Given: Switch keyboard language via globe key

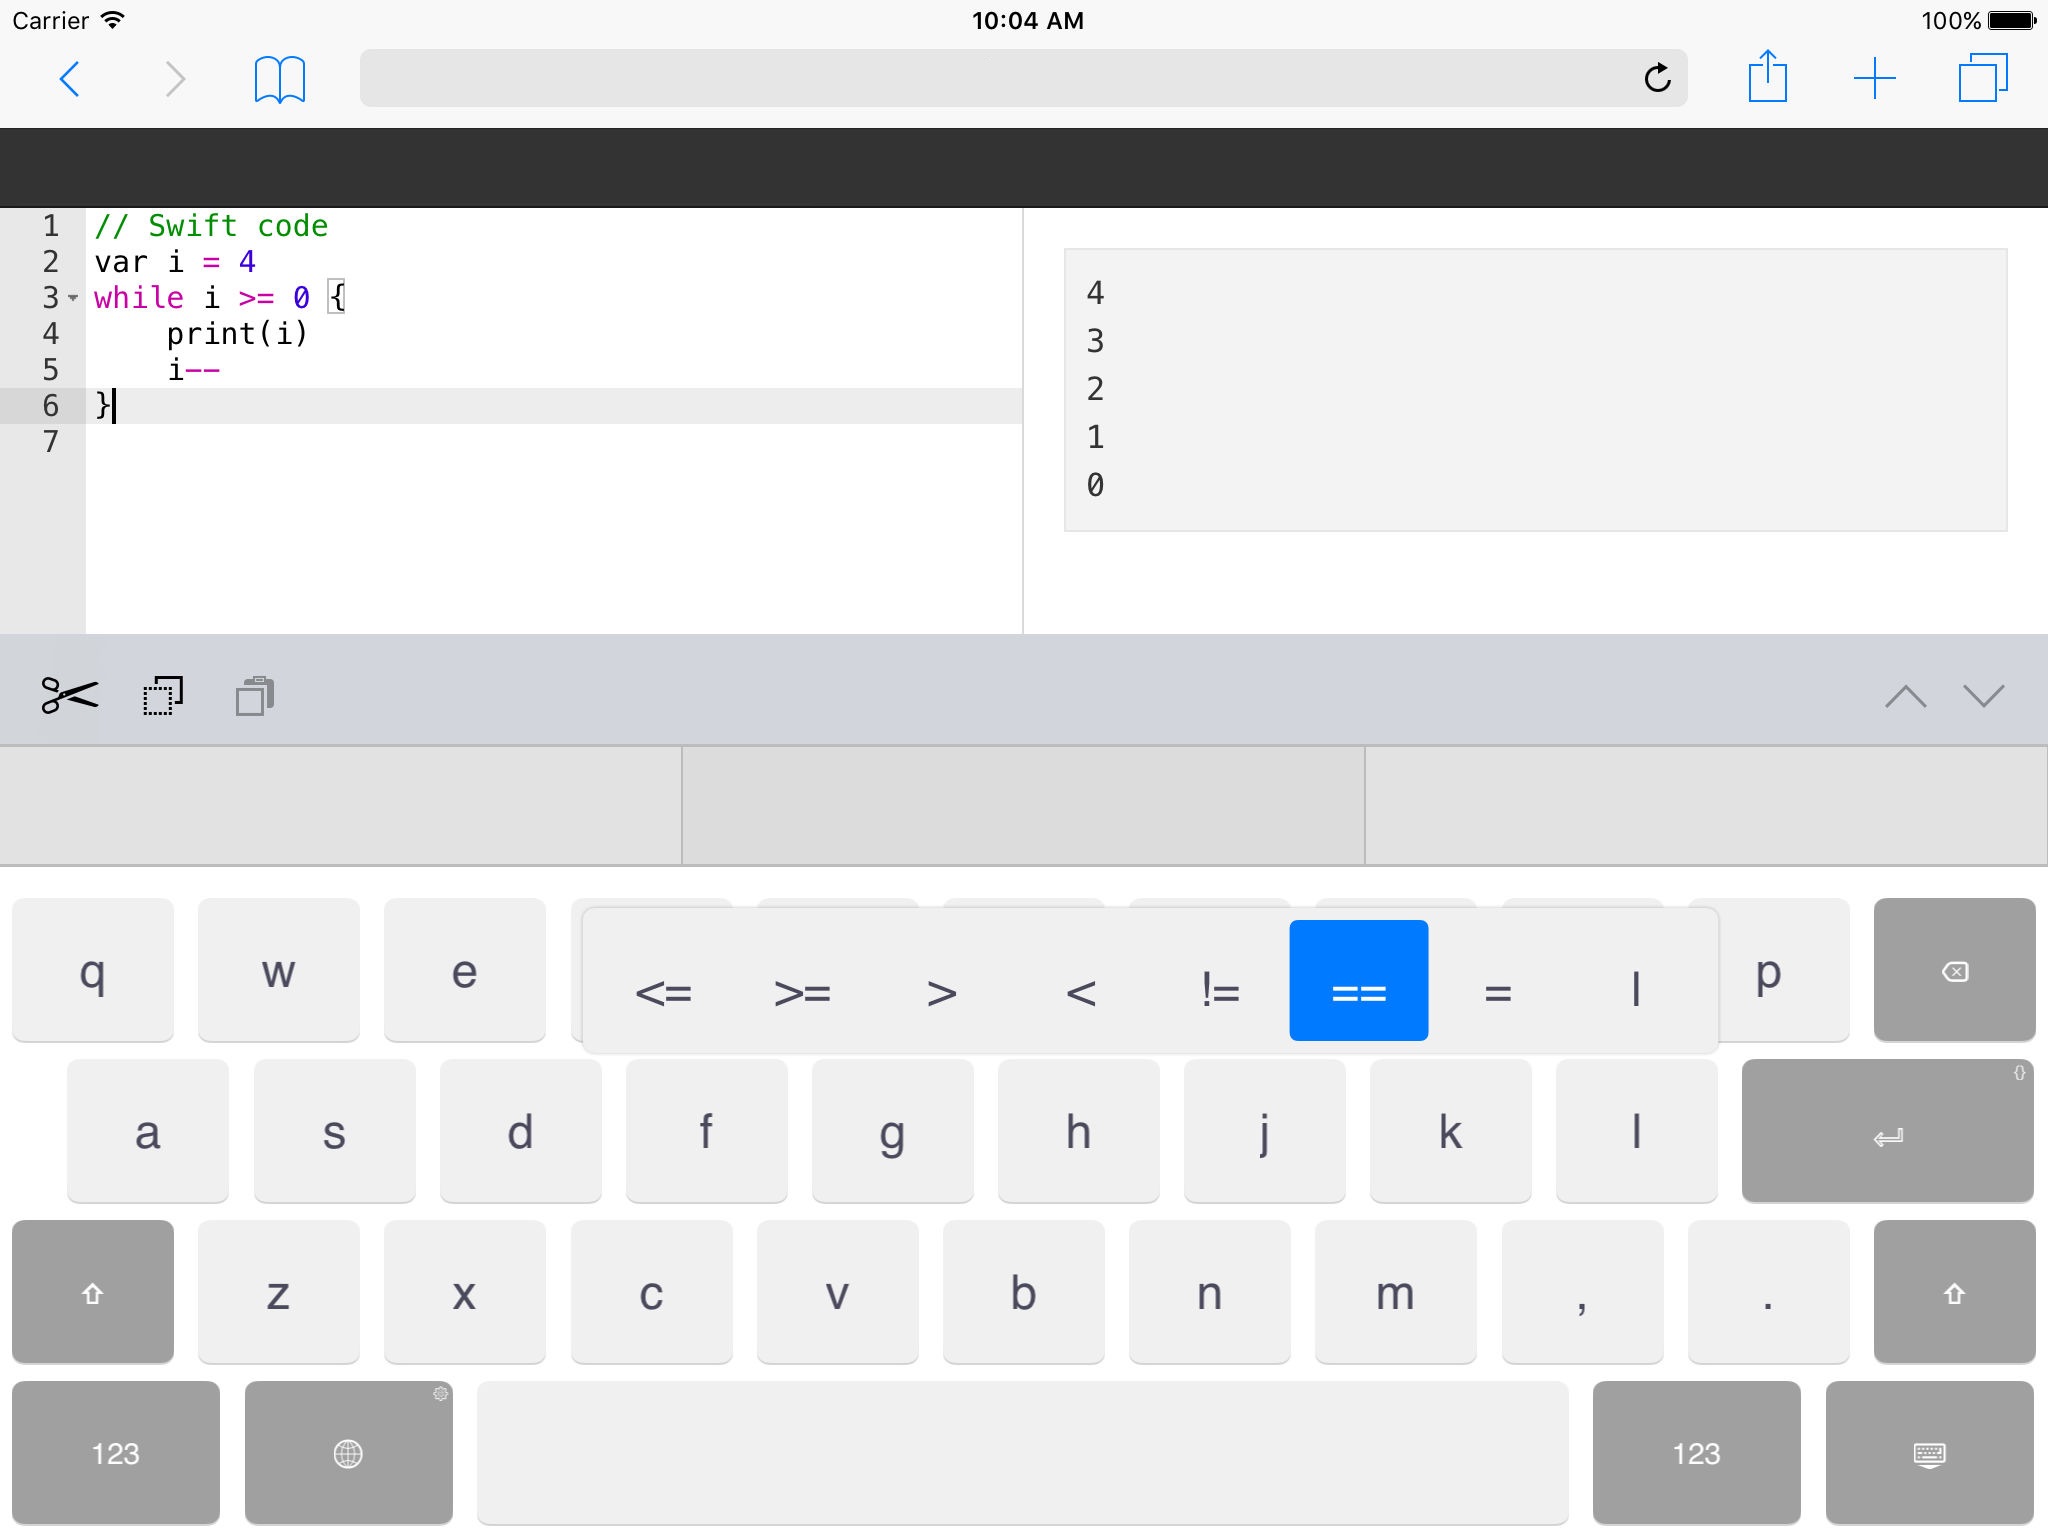Looking at the screenshot, I should click(x=348, y=1453).
